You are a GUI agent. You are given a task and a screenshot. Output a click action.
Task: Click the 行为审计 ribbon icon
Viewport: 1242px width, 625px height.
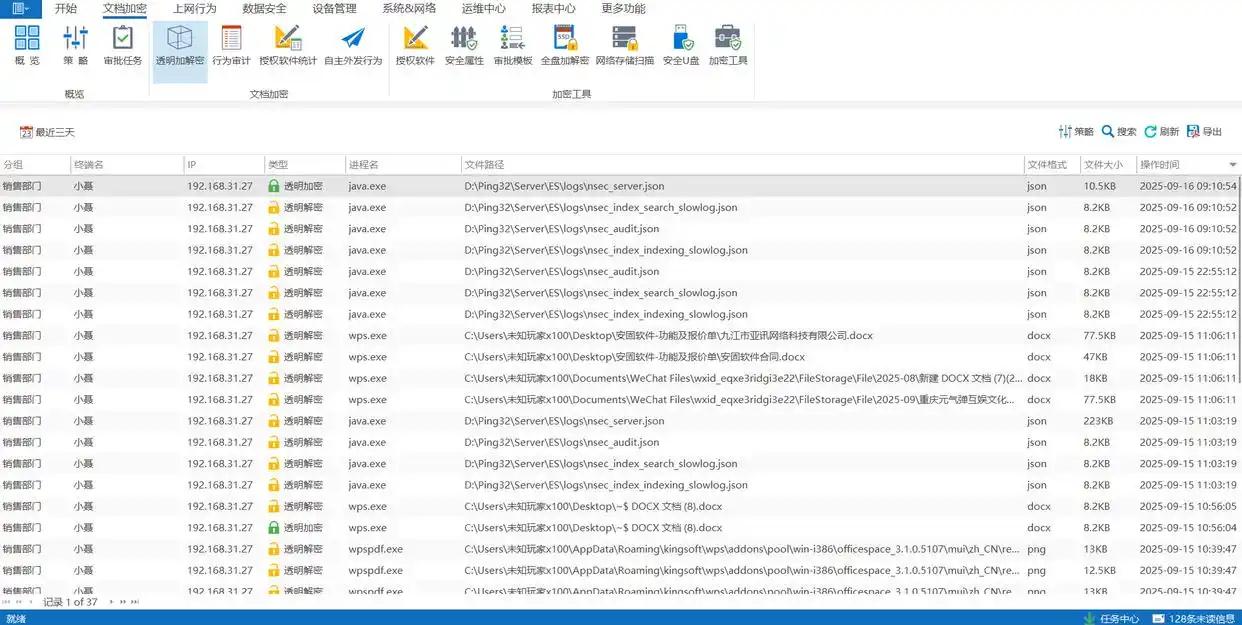tap(231, 46)
